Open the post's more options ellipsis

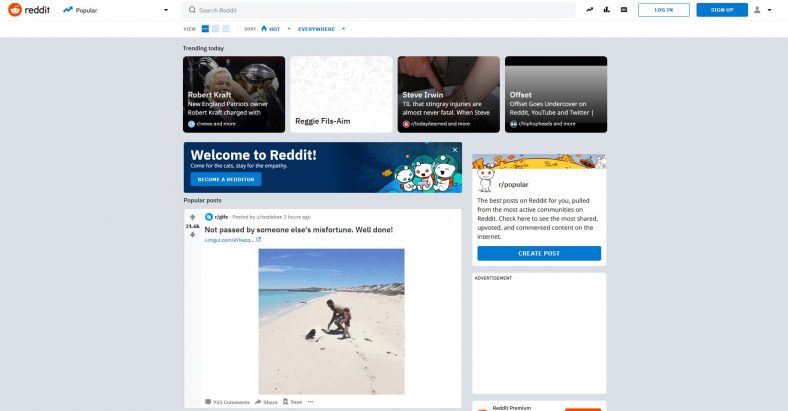[x=311, y=401]
